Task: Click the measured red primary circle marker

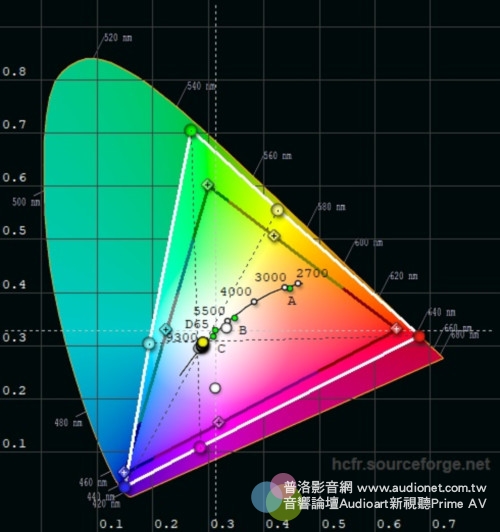Action: click(x=419, y=336)
